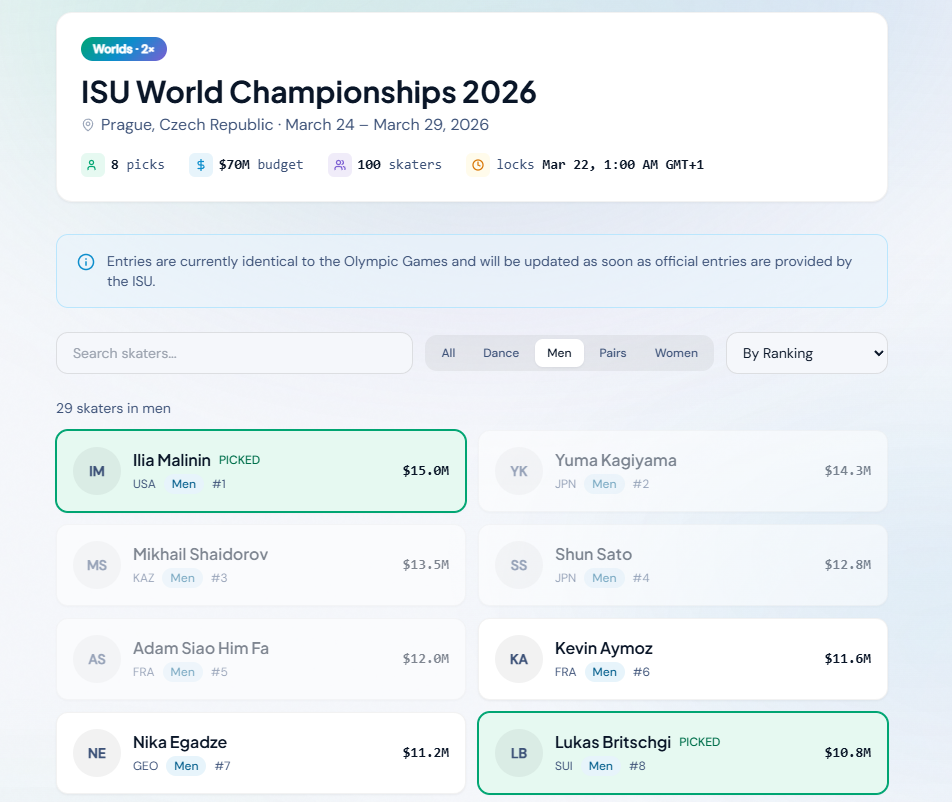Click the KA avatar for Kevin Aymoz
Screen dimensions: 952x802
[518, 659]
